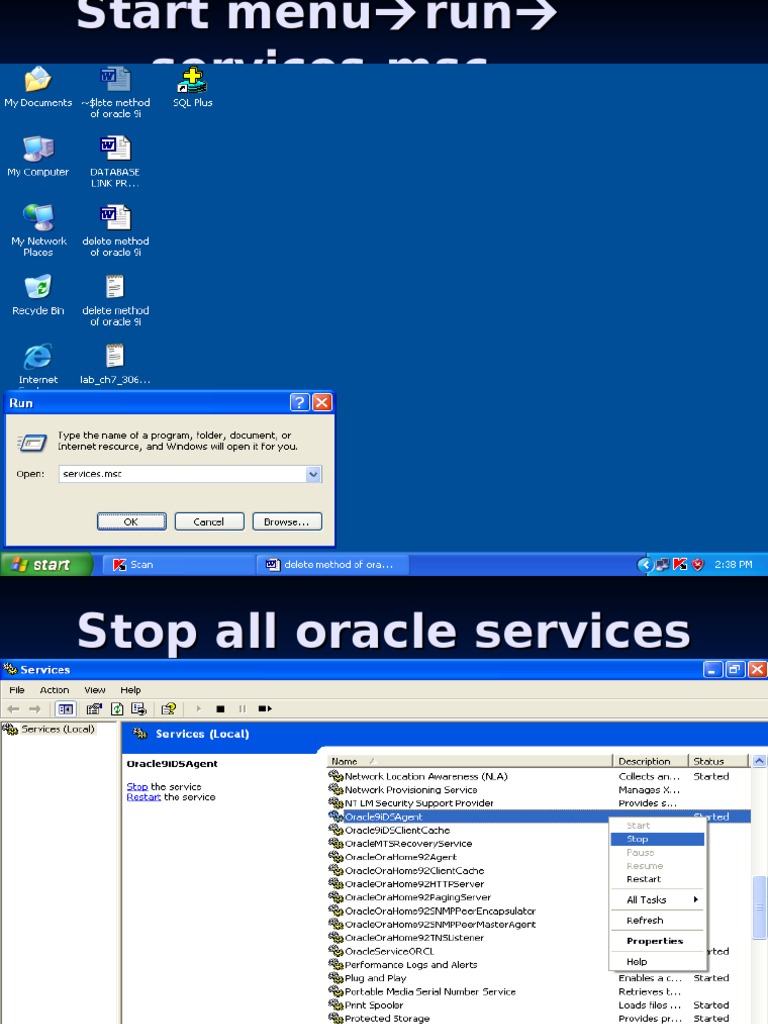Image resolution: width=768 pixels, height=1024 pixels.
Task: Click the Windows start button
Action: tap(46, 564)
